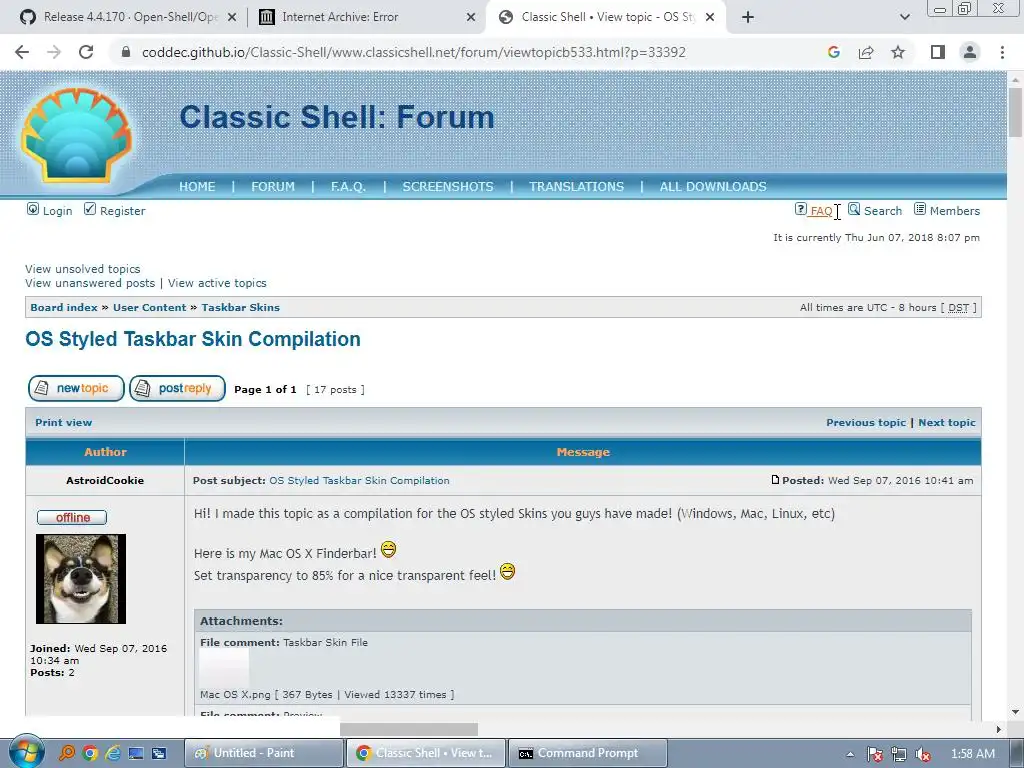Reload the page with refresh icon
The image size is (1024, 768).
[86, 52]
